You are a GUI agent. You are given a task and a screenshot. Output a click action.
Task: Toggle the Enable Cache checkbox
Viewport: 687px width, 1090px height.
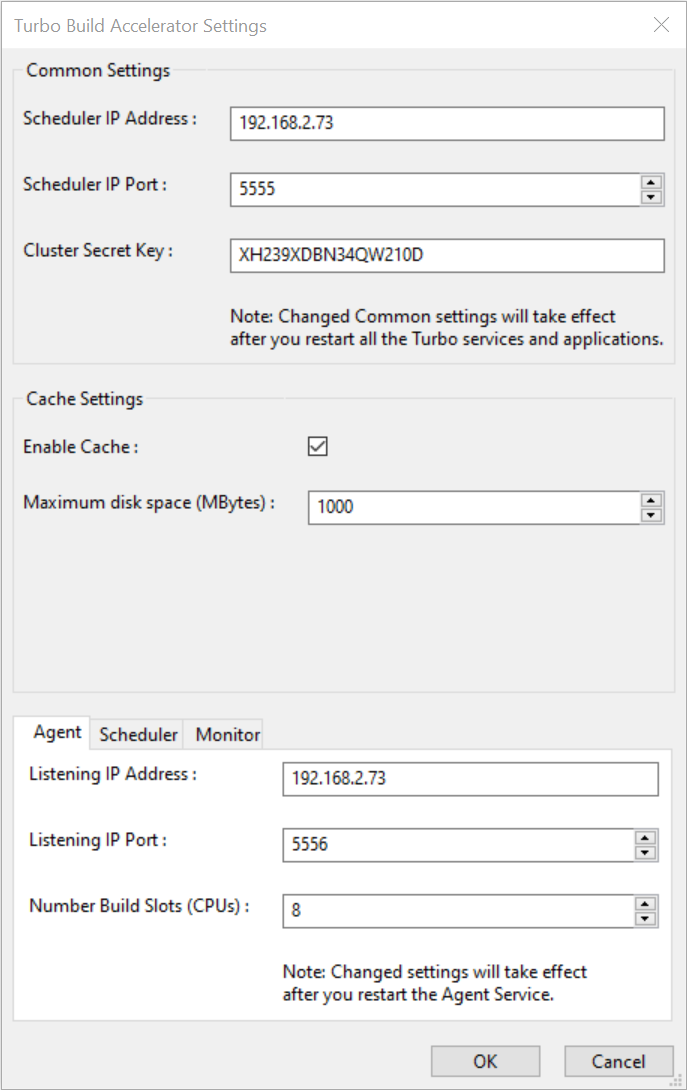318,447
